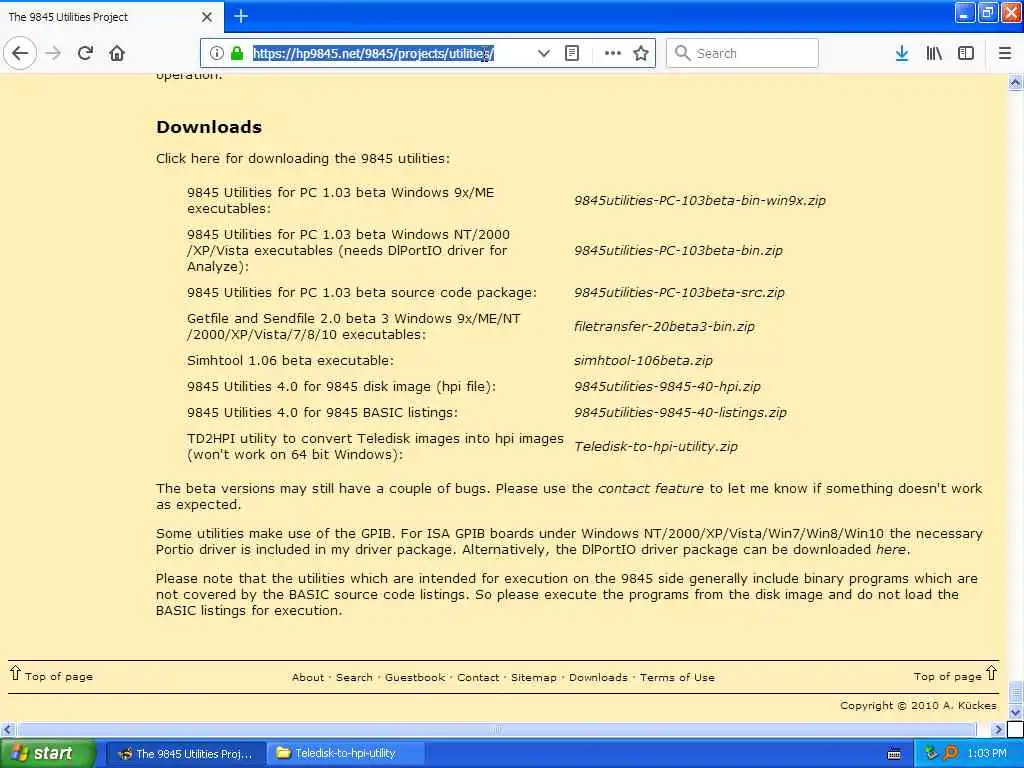Screen dimensions: 1024x768
Task: Download 9845utilities-9845-40-listings.zip
Action: point(680,413)
